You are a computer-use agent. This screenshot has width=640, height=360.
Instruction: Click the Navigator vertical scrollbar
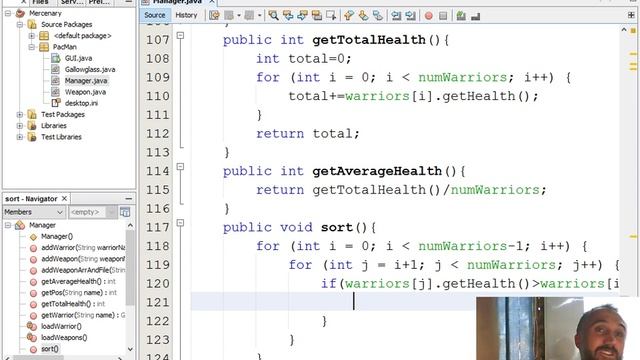coord(130,268)
